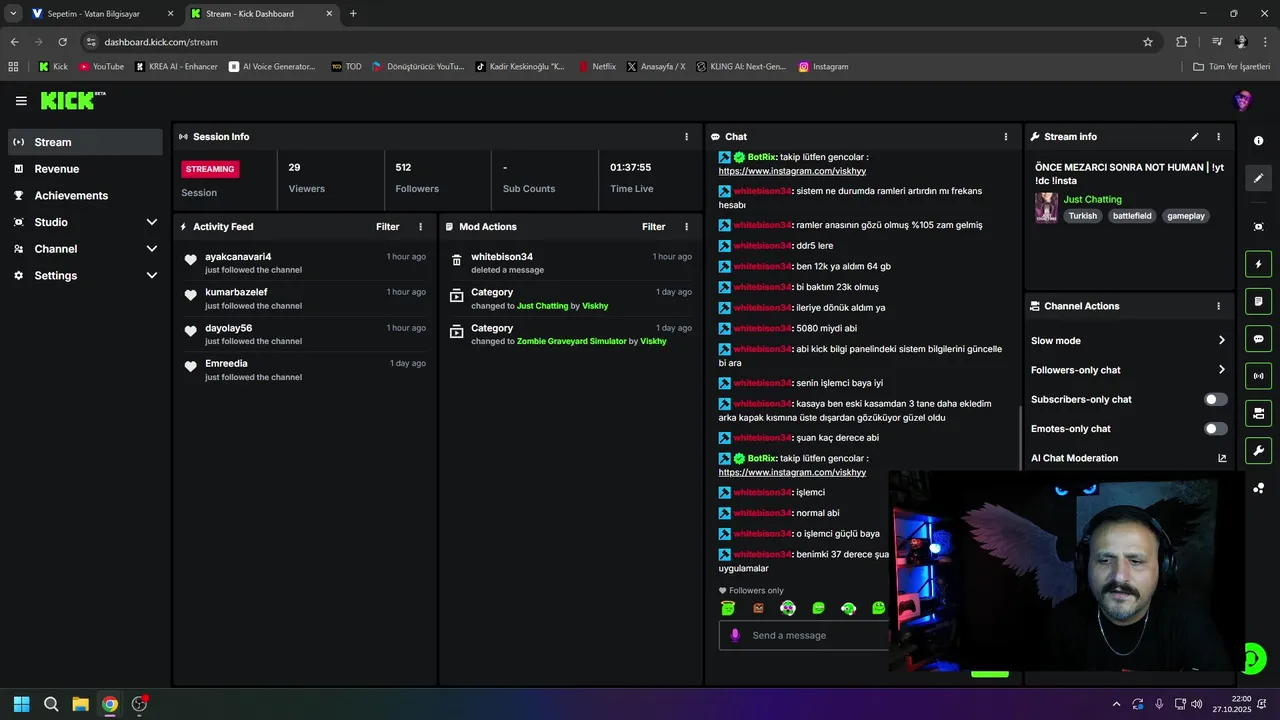Click the Stream info edit pencil
Screen dimensions: 1280x720
pyautogui.click(x=1194, y=137)
